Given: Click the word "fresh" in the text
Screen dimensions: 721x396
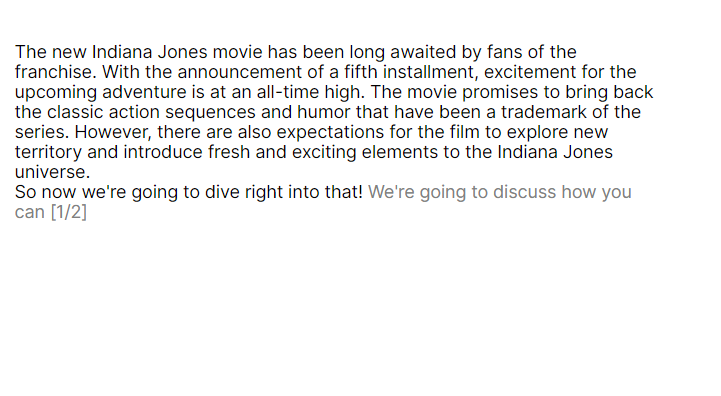Looking at the screenshot, I should click(x=229, y=152).
